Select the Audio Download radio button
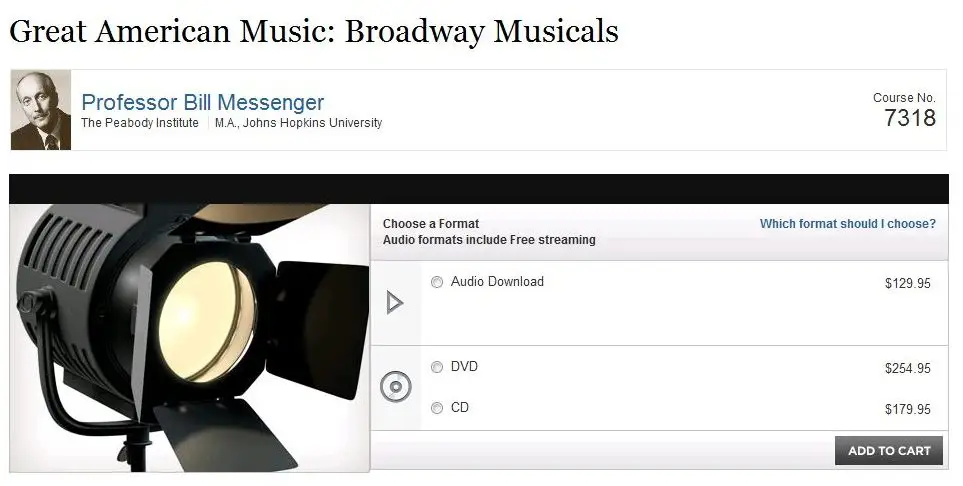Viewport: 963px width, 486px height. click(x=437, y=282)
